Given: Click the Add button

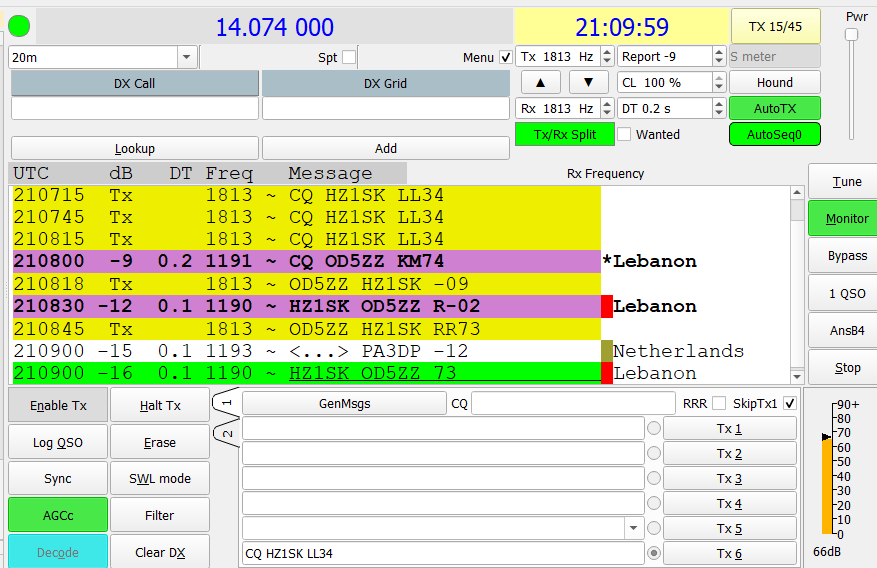Looking at the screenshot, I should pyautogui.click(x=386, y=148).
